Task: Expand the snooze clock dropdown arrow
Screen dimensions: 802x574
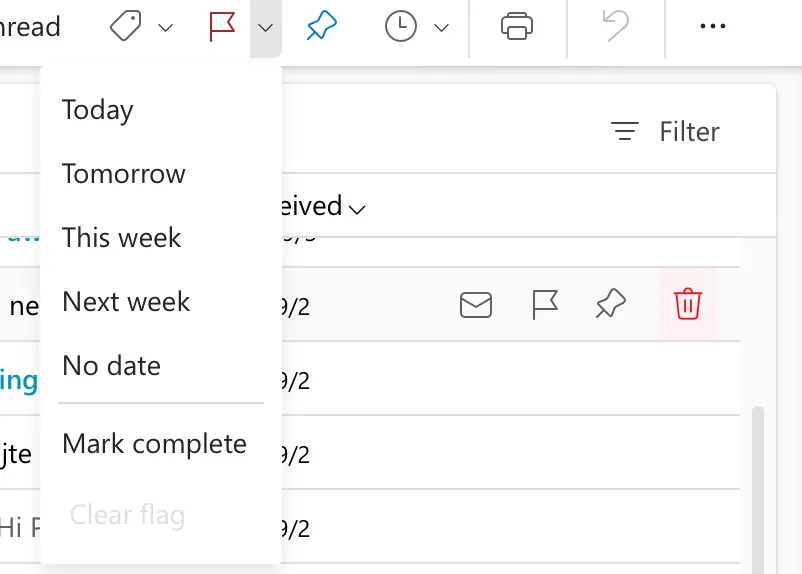Action: point(441,28)
